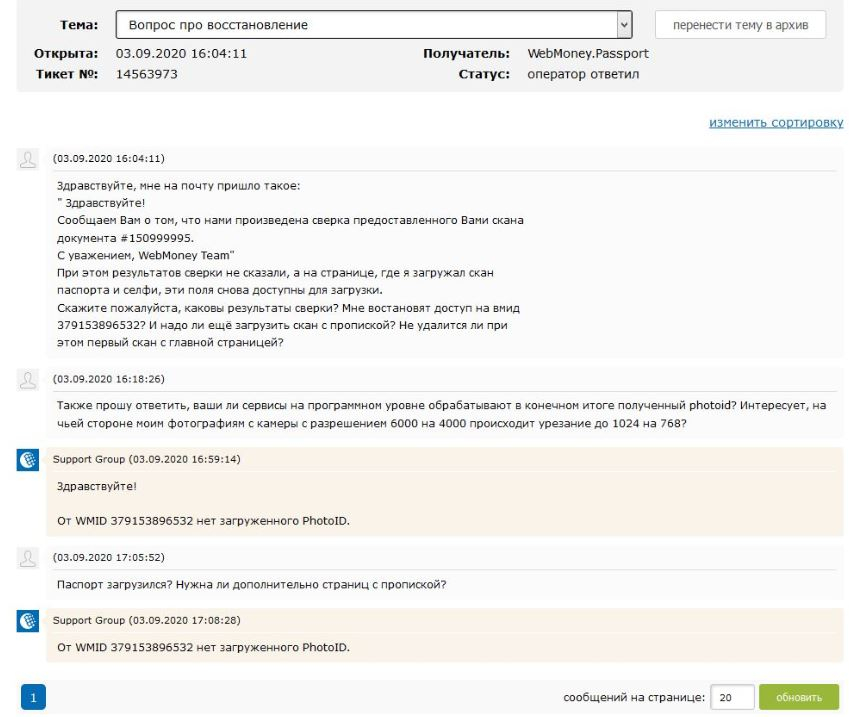The height and width of the screenshot is (717, 849).
Task: Click 'Support Group (03.09.2020 16:59:14)' header
Action: click(146, 459)
